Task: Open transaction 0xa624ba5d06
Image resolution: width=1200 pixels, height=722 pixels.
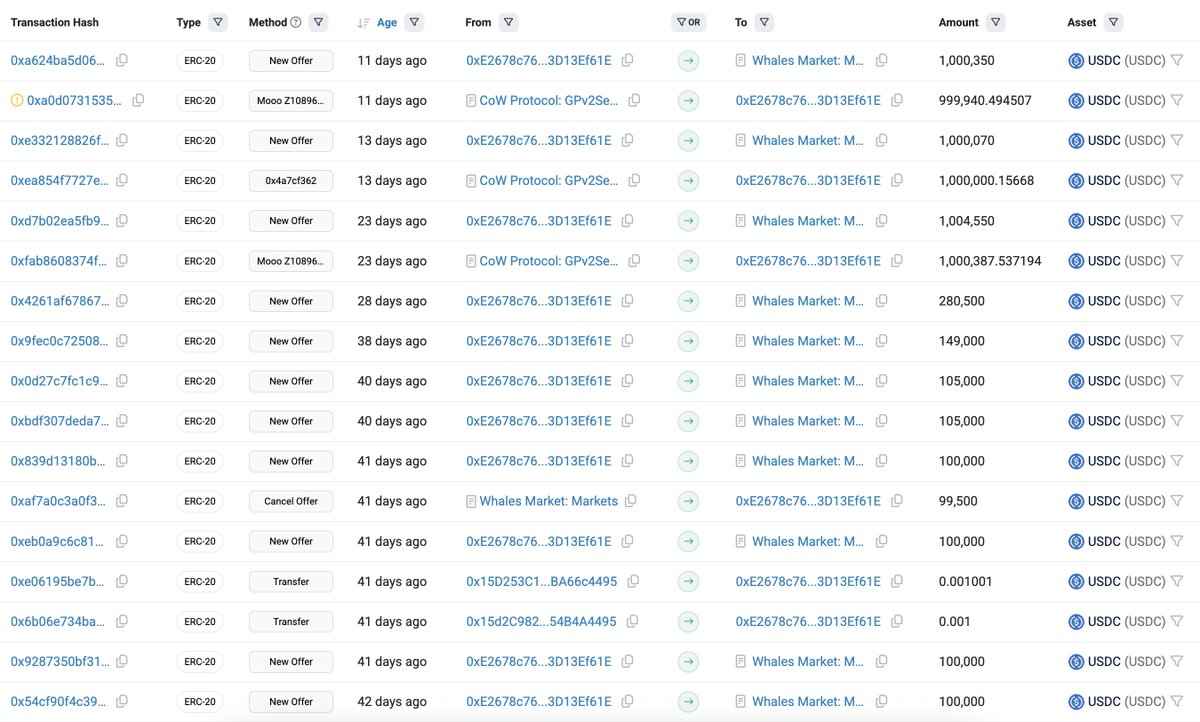Action: tap(58, 61)
